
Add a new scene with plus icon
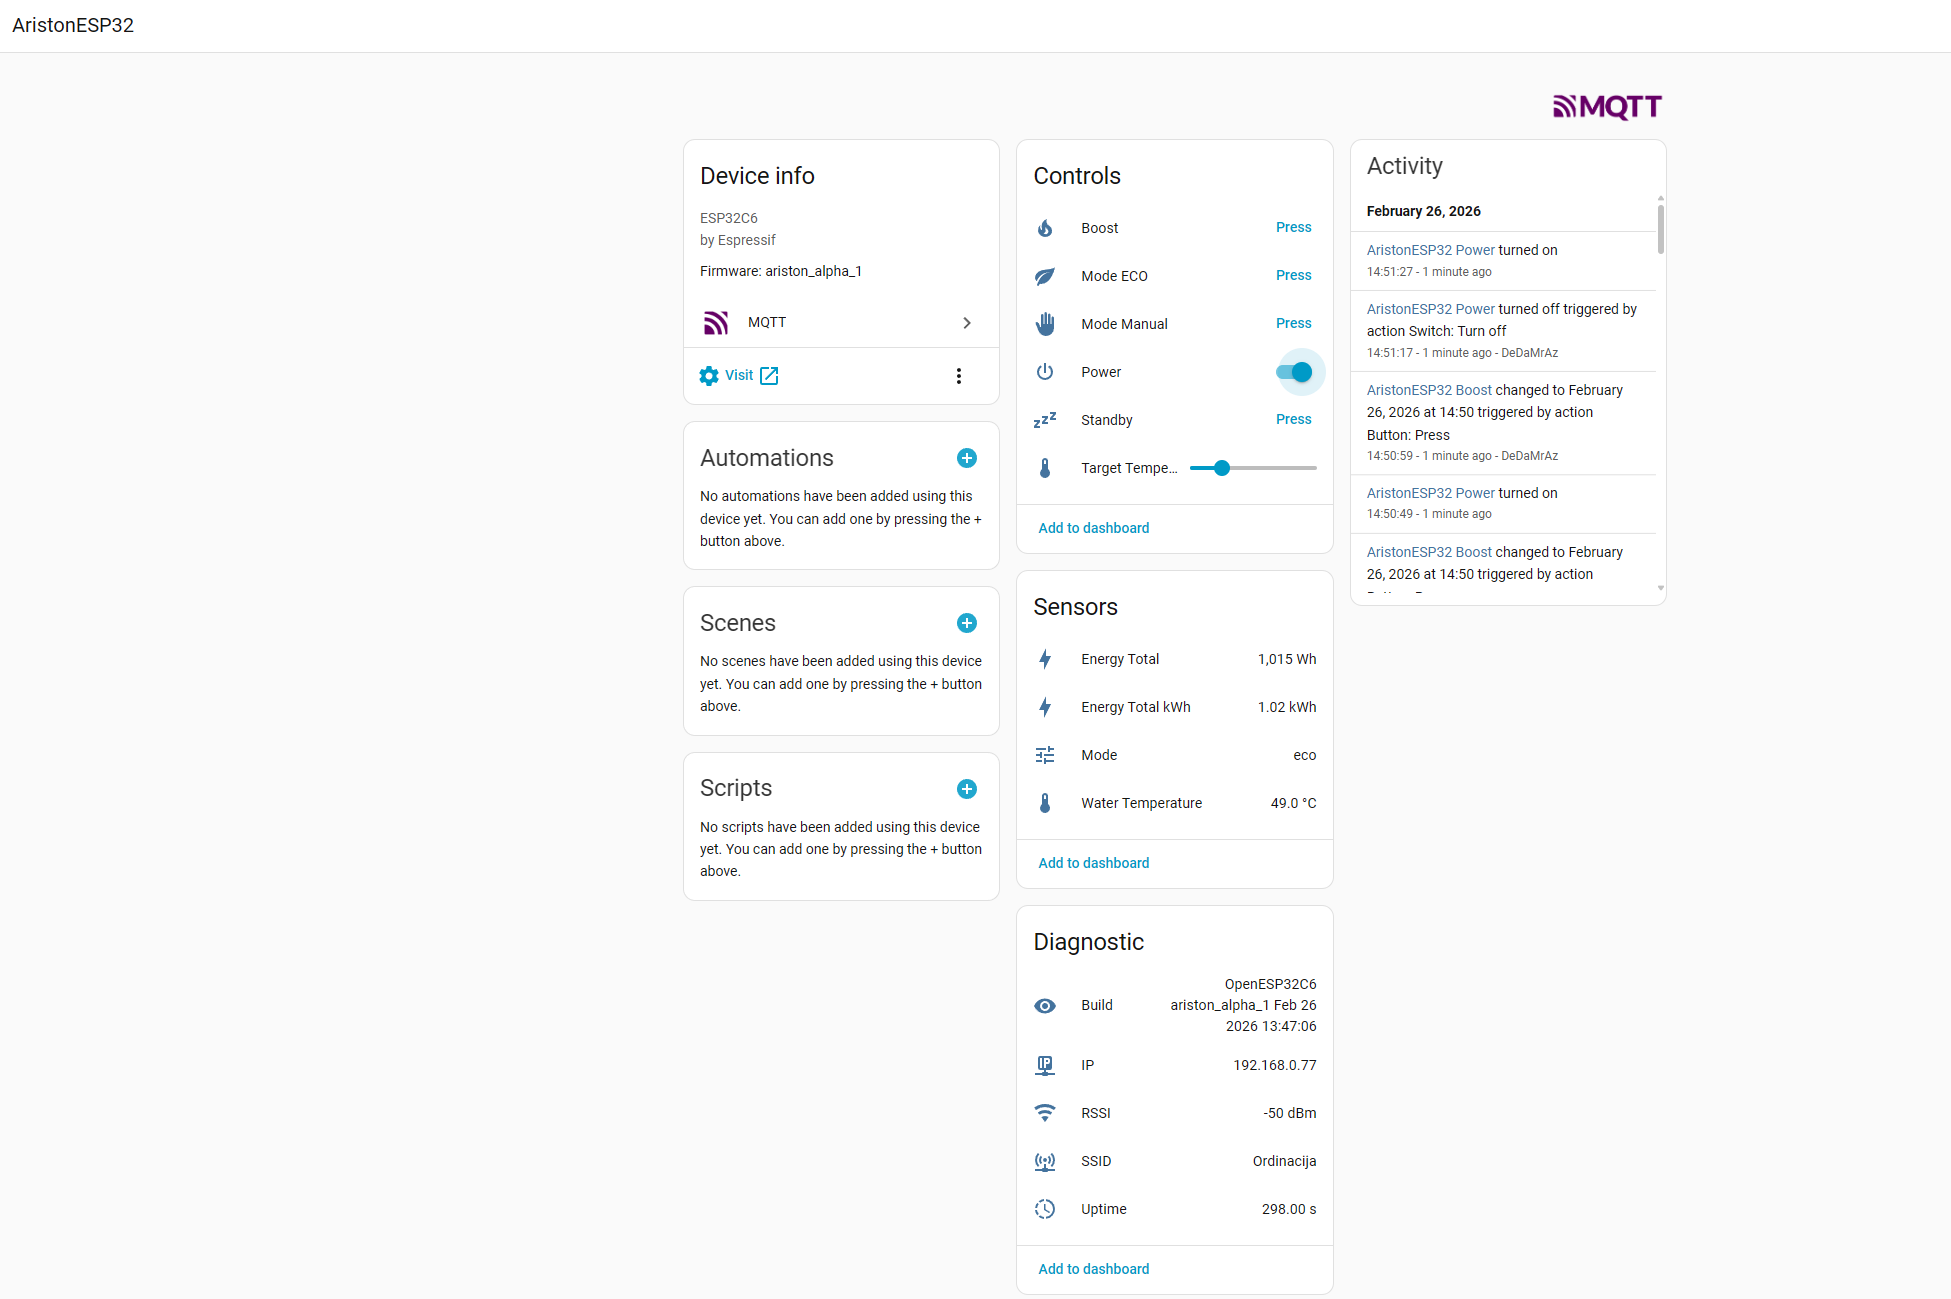(x=966, y=623)
